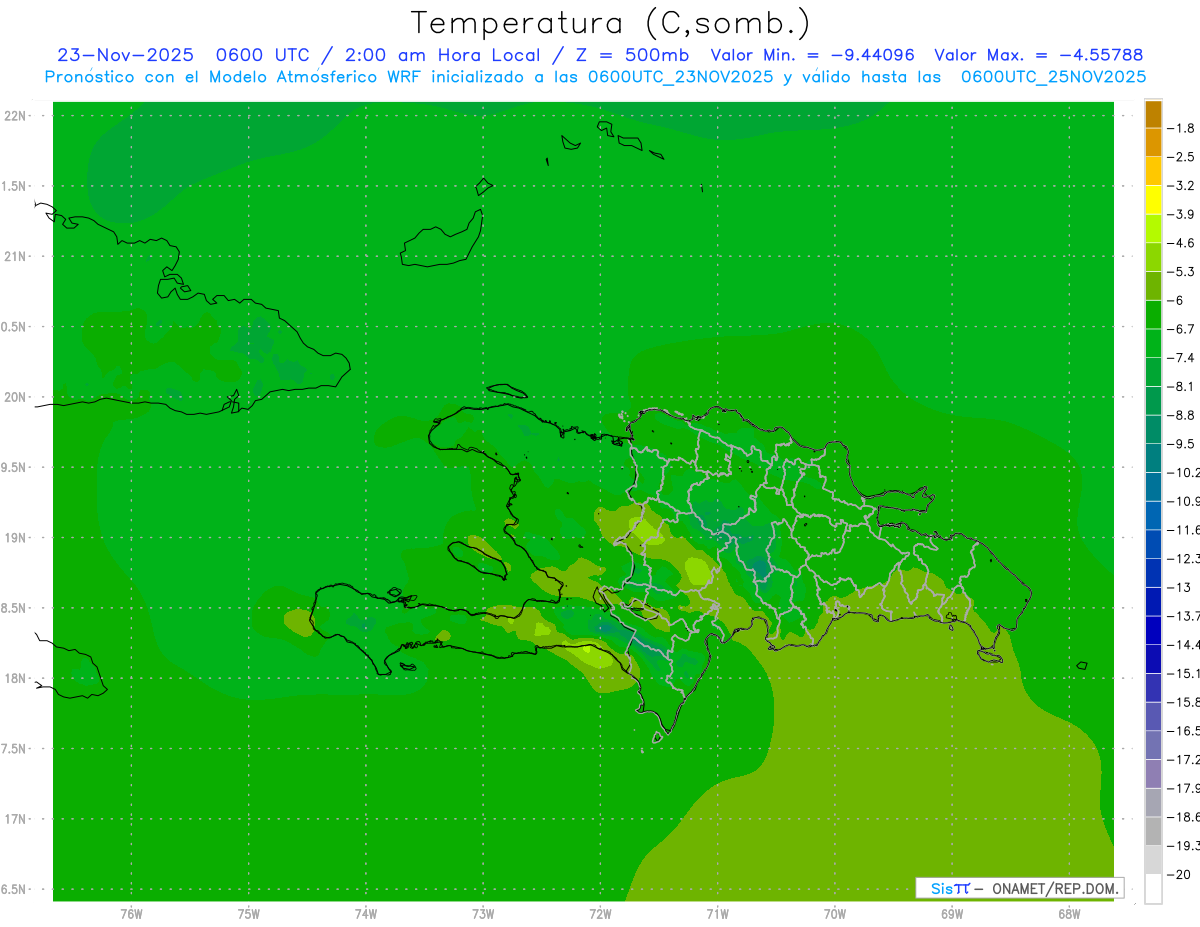Click the '74W' longitude label
The width and height of the screenshot is (1200, 927).
tap(366, 913)
